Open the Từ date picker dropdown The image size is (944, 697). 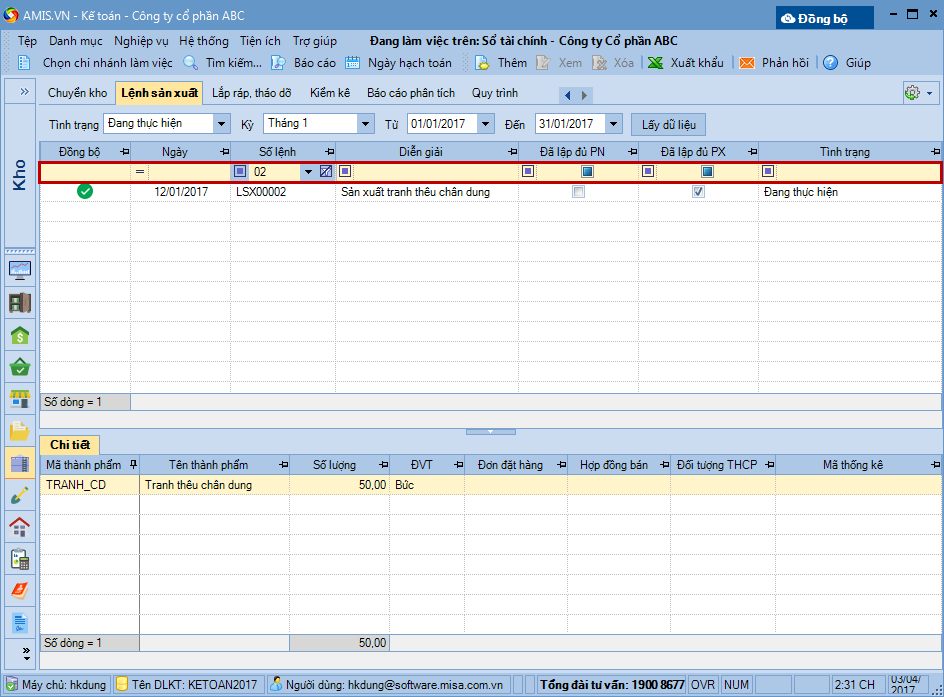486,124
